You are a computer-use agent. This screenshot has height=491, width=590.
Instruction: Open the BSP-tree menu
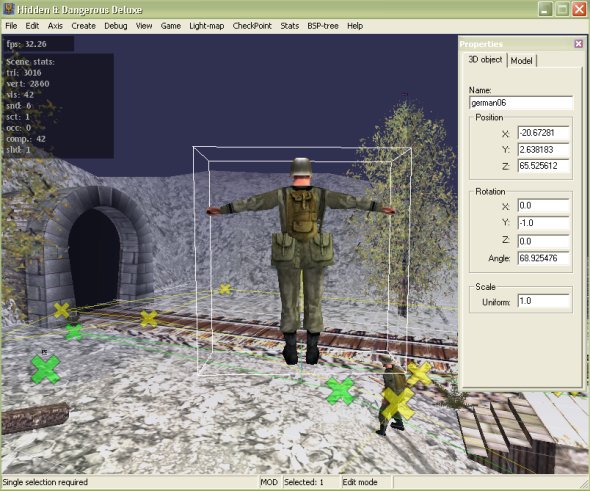coord(323,26)
